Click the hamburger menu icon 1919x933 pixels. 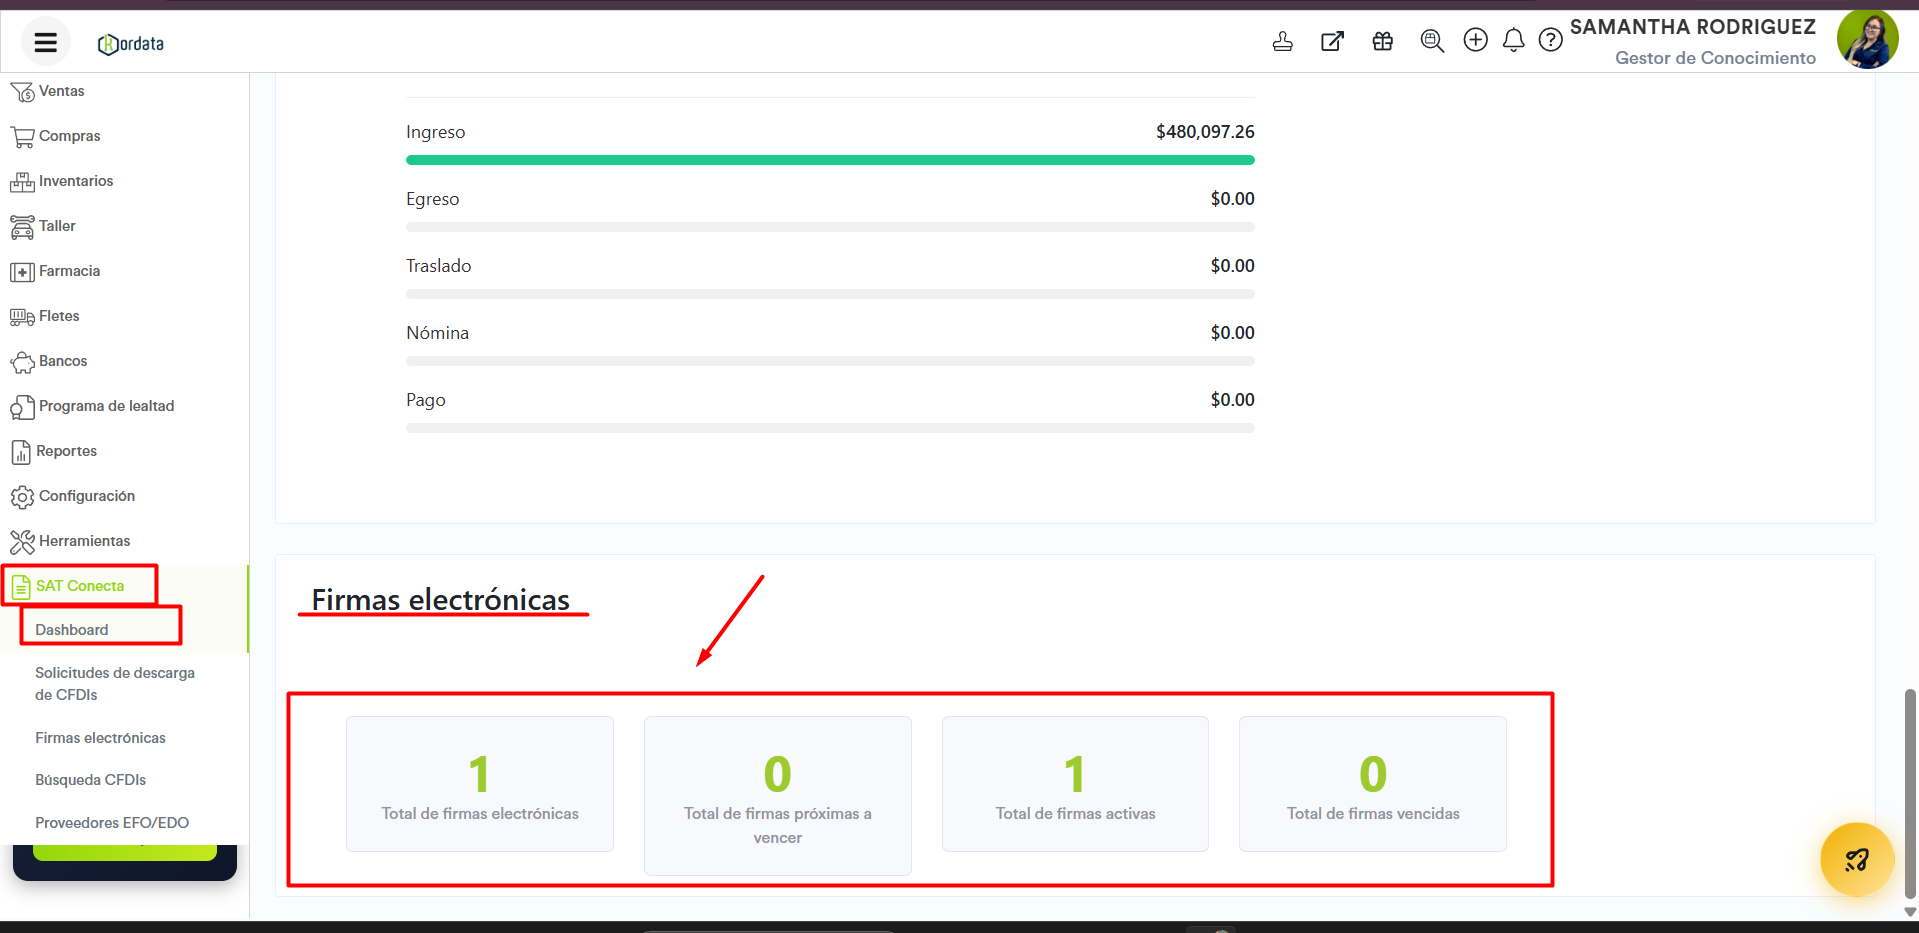[x=45, y=42]
